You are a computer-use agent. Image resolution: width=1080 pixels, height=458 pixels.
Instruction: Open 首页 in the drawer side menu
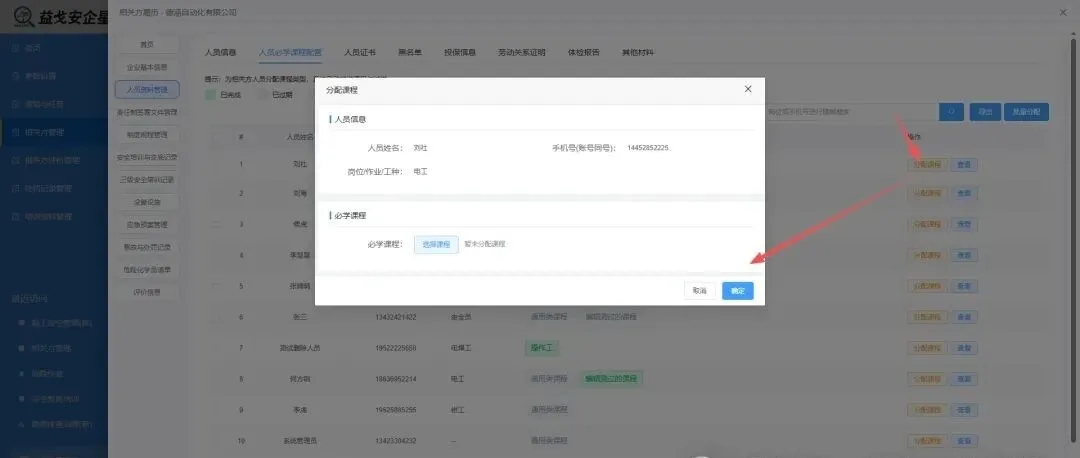click(x=147, y=45)
